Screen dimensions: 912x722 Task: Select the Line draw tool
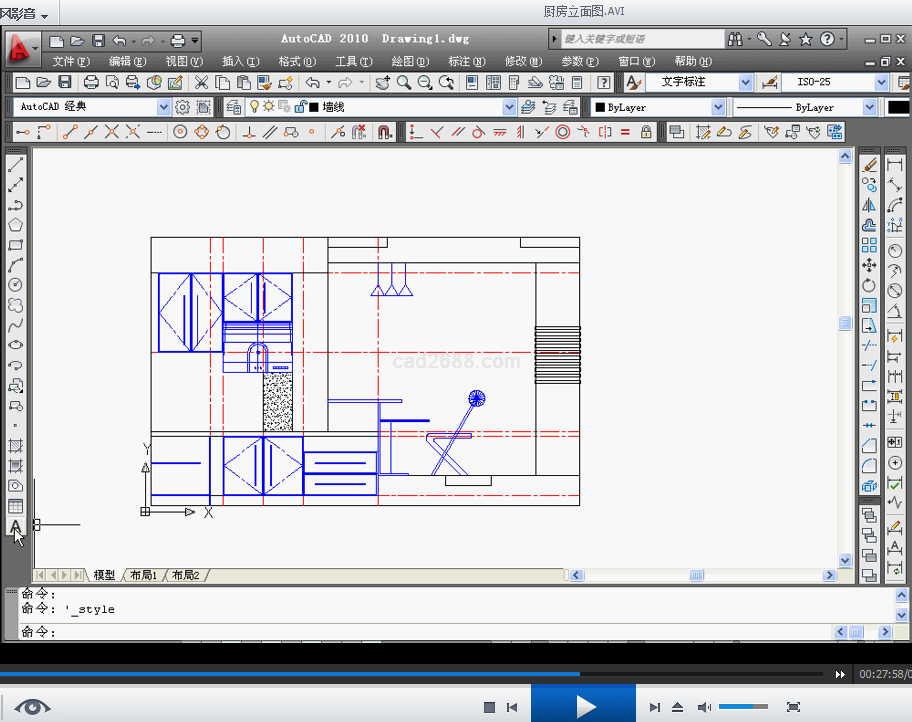pyautogui.click(x=16, y=165)
